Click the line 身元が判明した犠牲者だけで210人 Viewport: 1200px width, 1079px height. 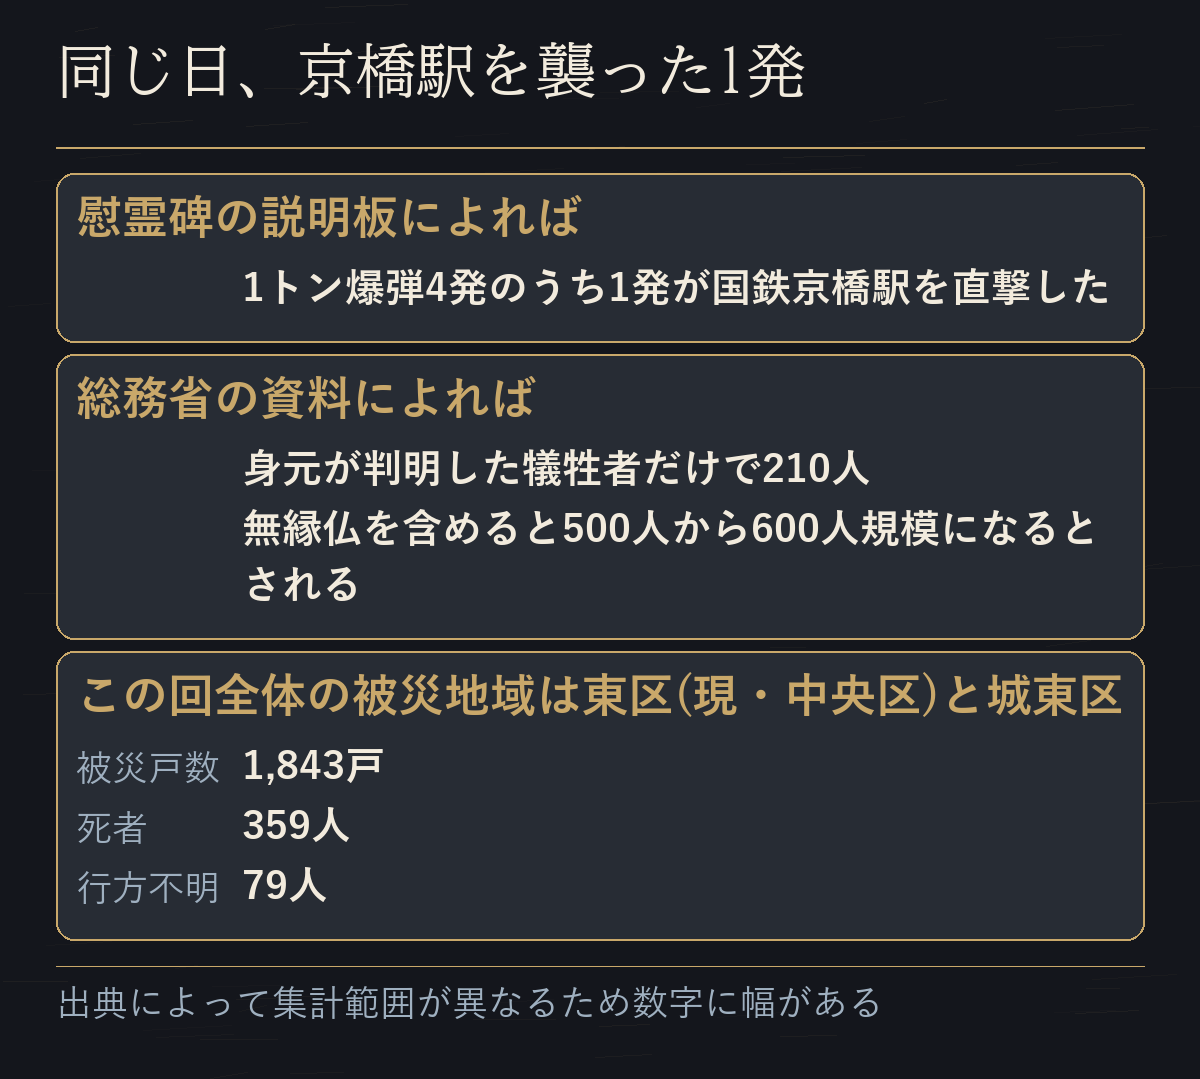click(556, 468)
